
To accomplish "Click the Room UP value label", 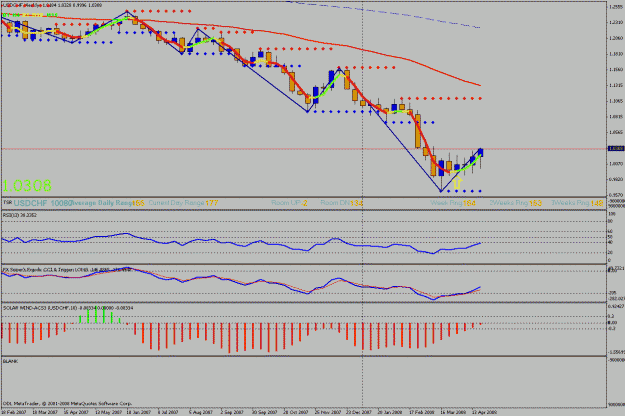I will pos(289,203).
